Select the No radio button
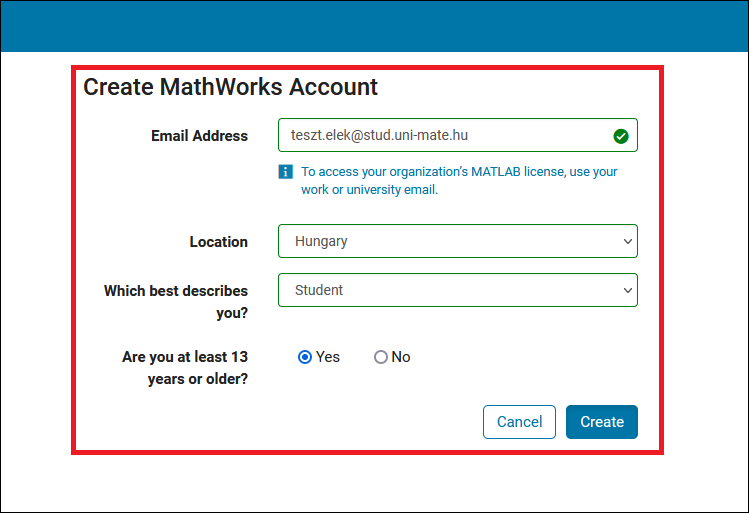Viewport: 749px width, 513px height. click(380, 357)
